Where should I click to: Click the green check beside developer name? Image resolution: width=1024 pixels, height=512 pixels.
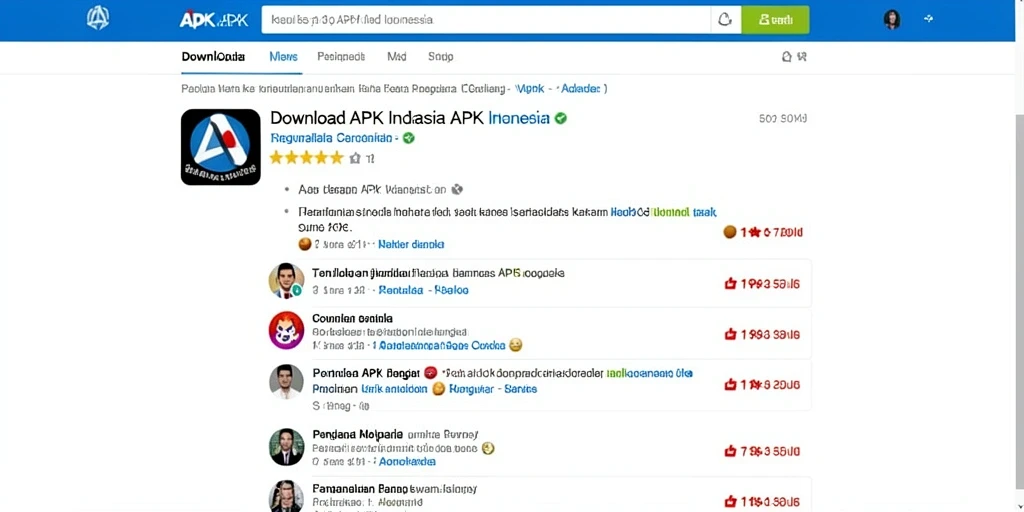click(409, 138)
